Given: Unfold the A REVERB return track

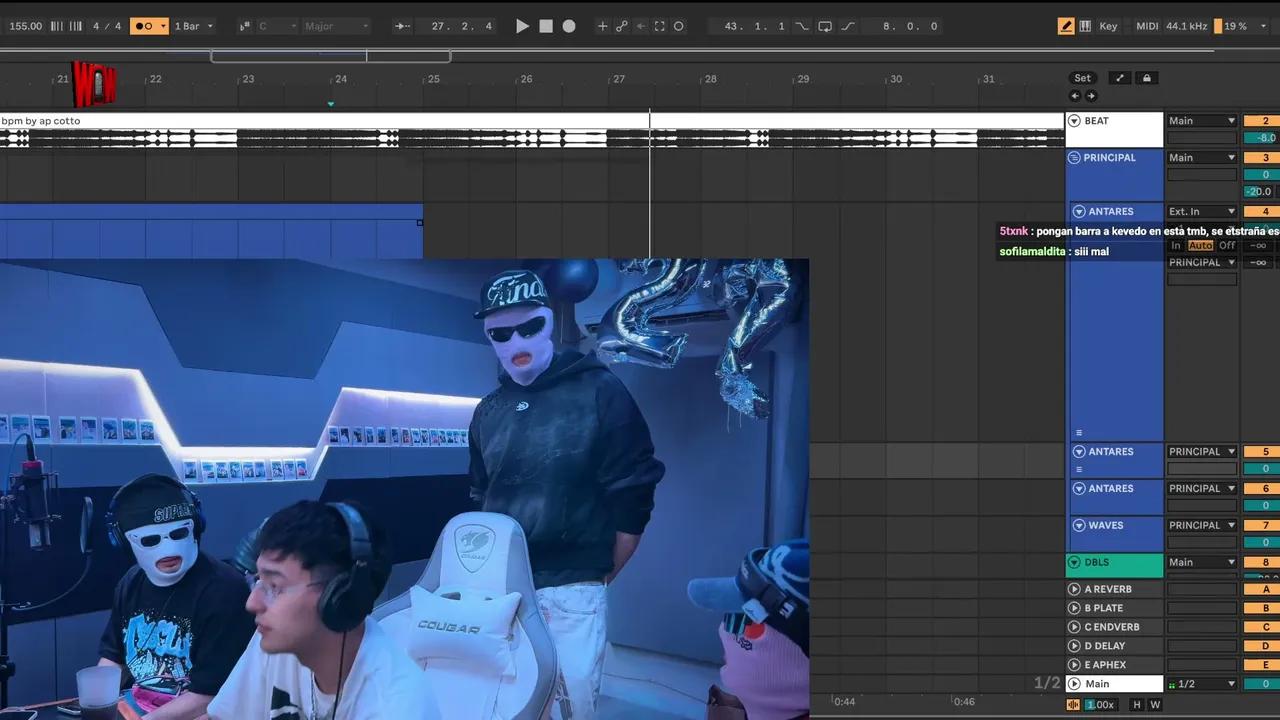Looking at the screenshot, I should [x=1075, y=590].
